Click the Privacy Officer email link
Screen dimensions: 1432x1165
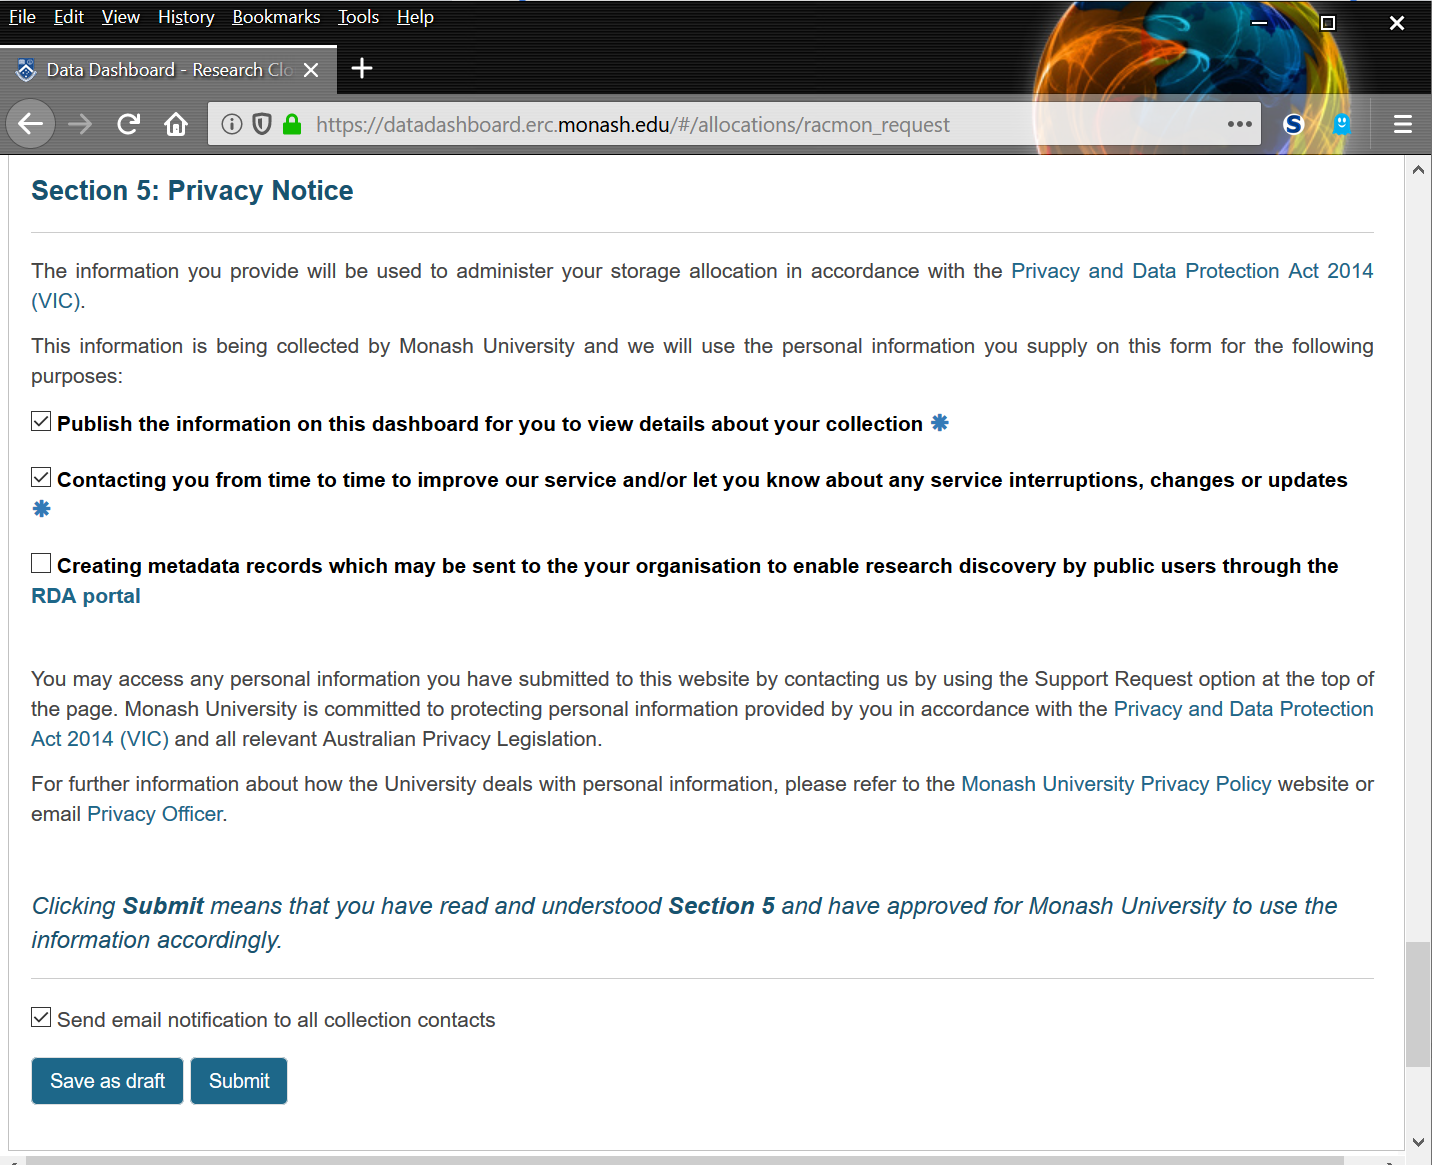[x=155, y=814]
